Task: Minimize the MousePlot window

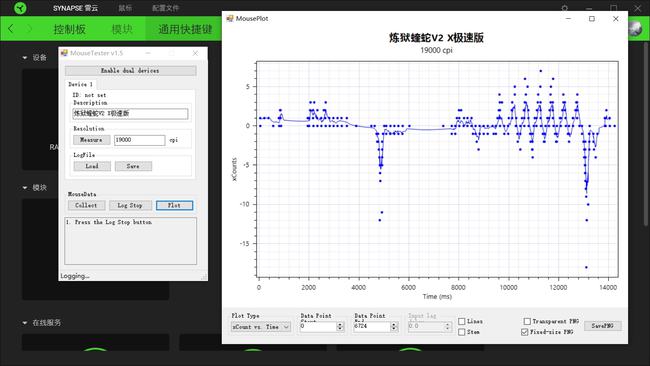Action: pos(568,19)
